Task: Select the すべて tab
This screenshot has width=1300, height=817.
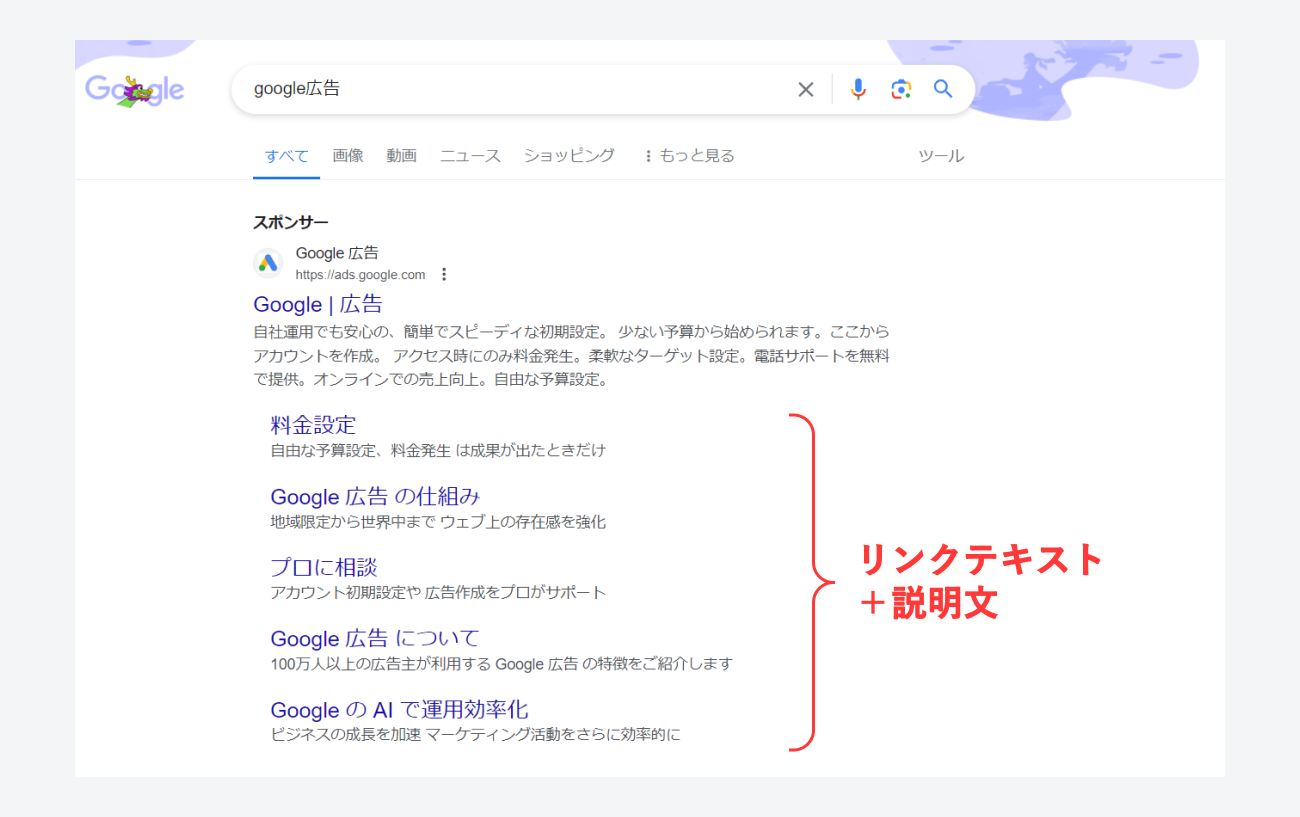Action: tap(287, 156)
